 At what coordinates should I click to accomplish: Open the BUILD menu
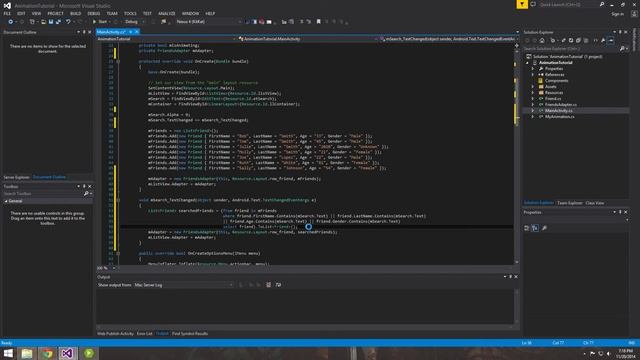76,13
